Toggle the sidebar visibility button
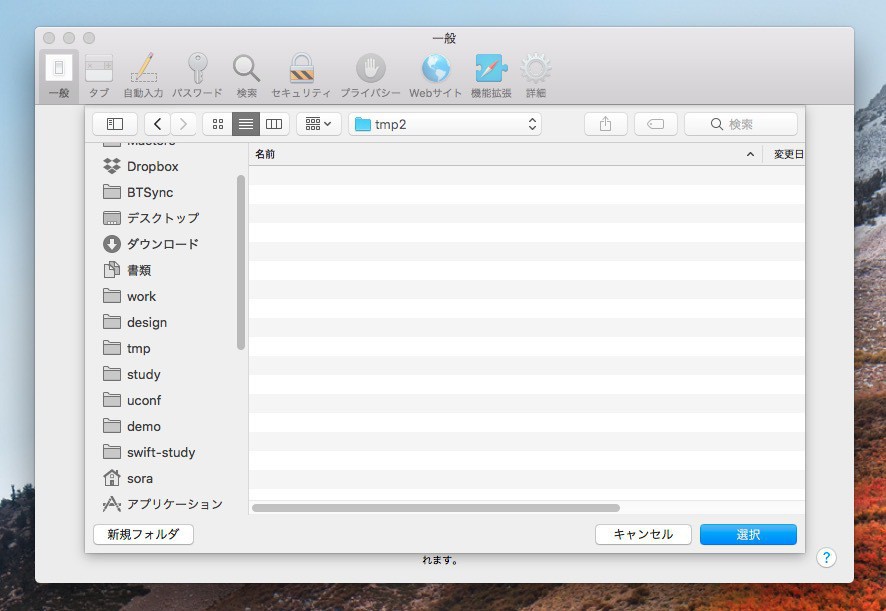 (x=115, y=124)
